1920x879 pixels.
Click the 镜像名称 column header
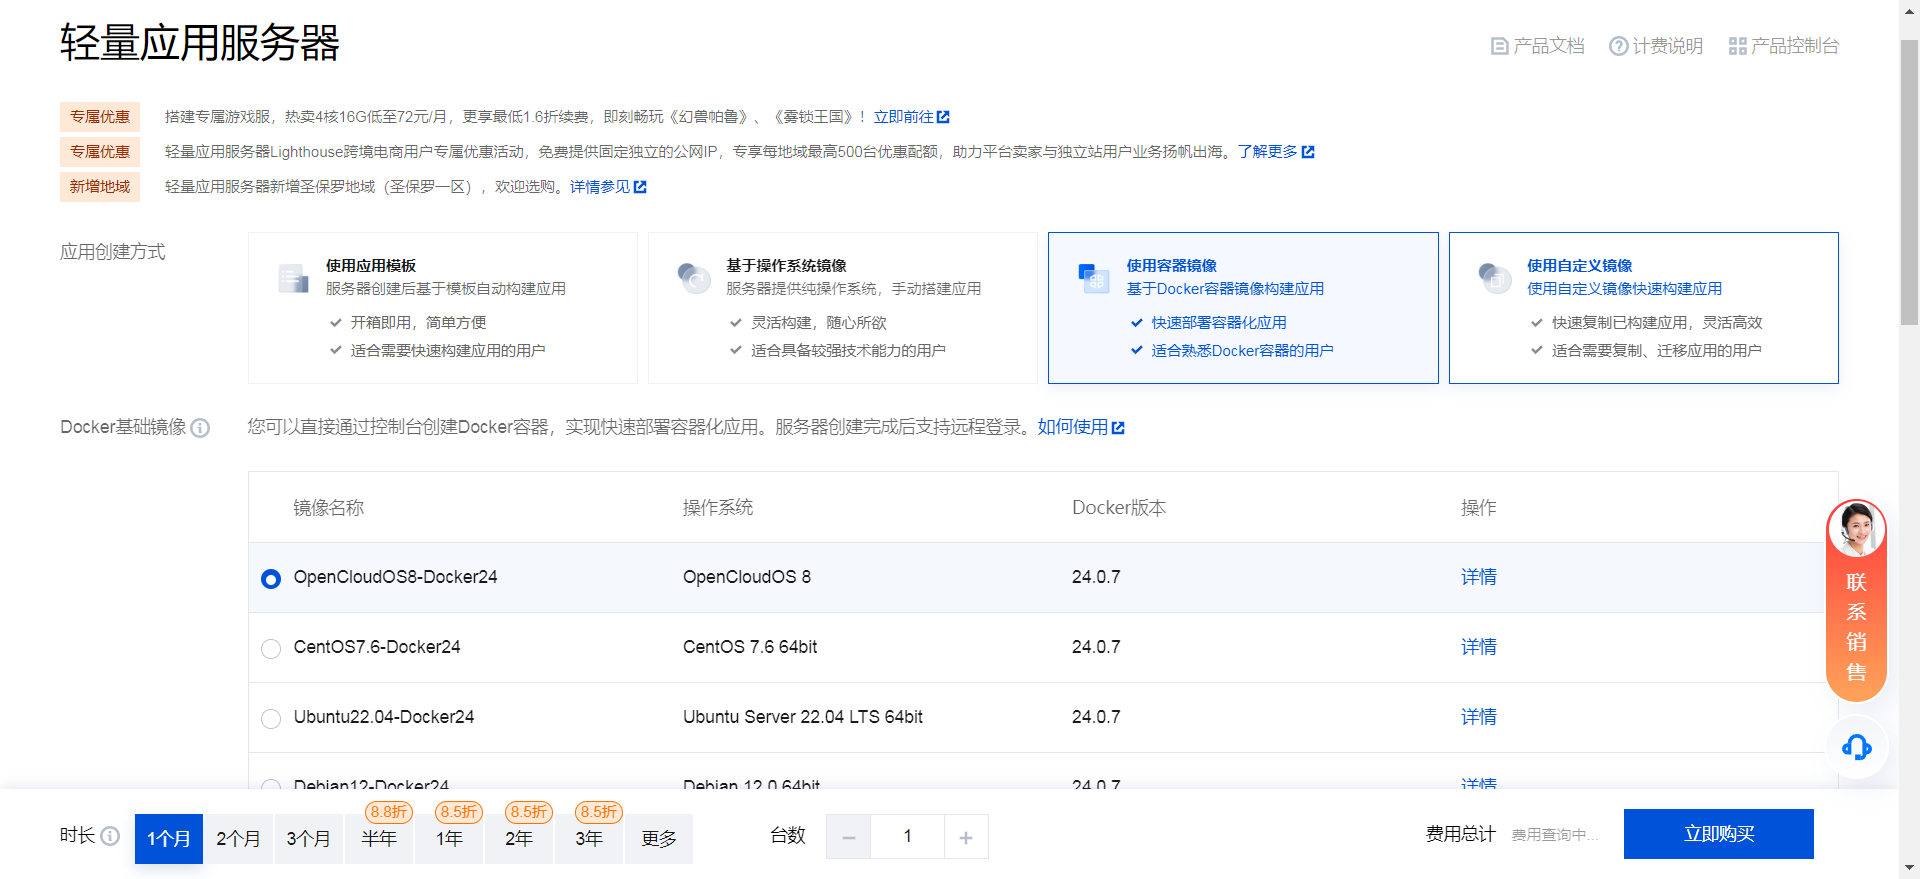pyautogui.click(x=329, y=508)
